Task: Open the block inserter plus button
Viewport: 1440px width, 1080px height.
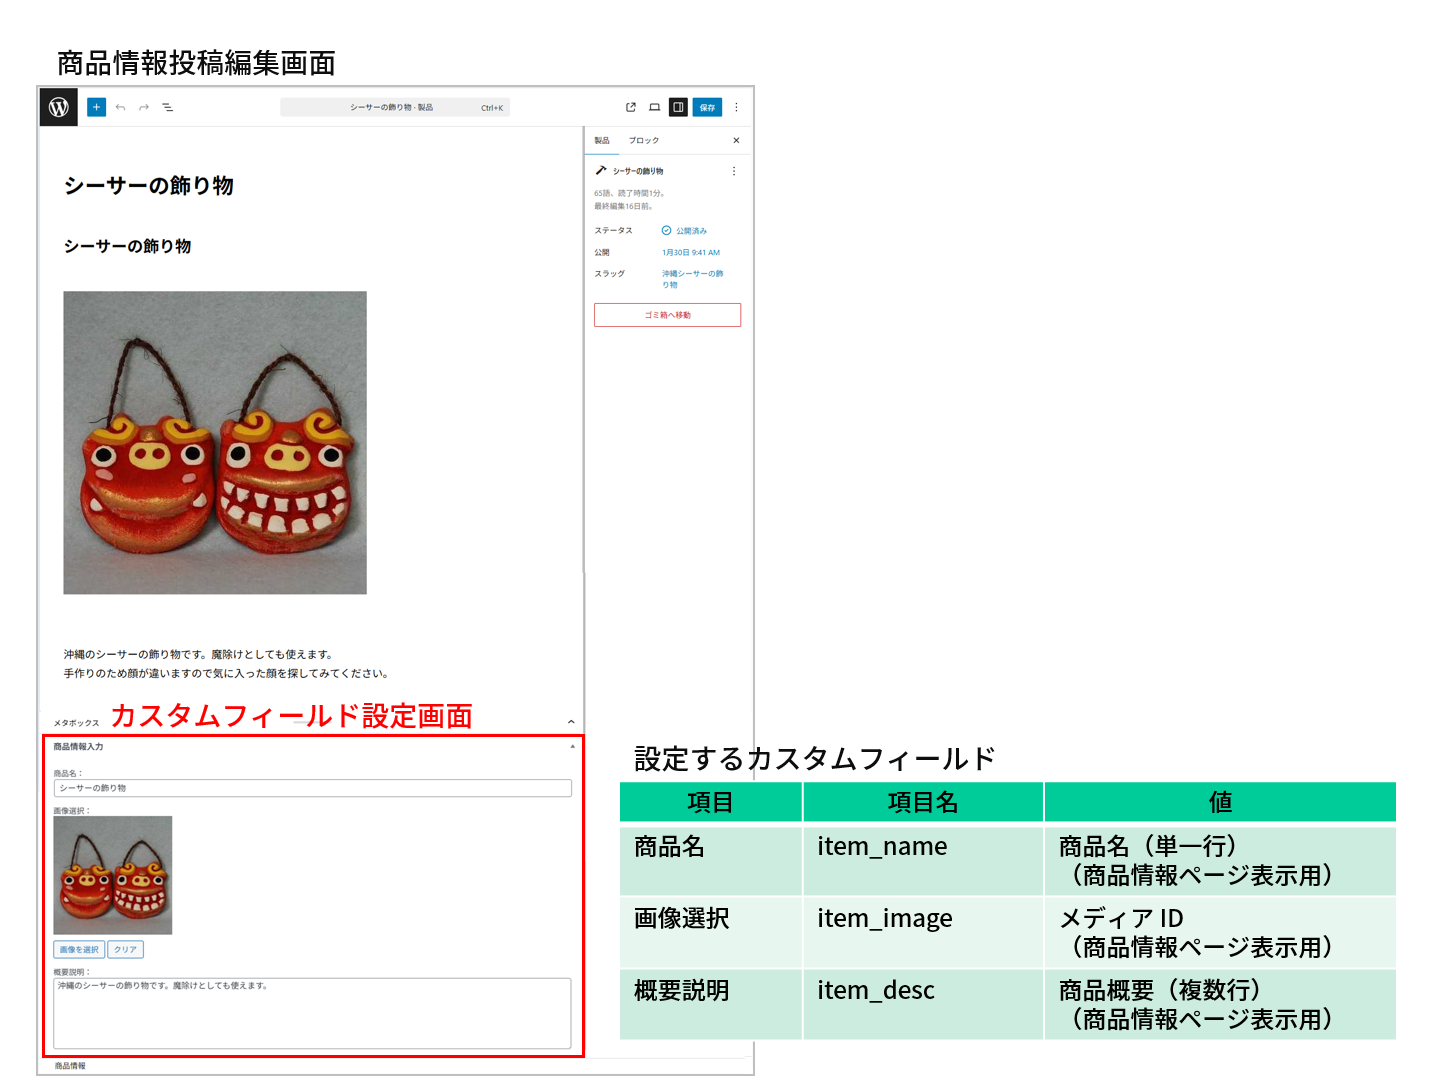Action: 96,107
